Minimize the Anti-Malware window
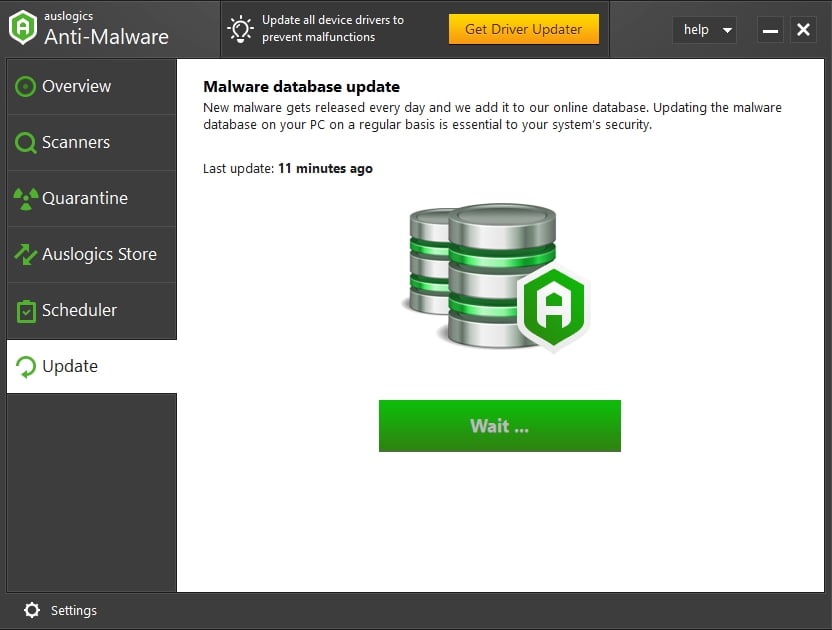The height and width of the screenshot is (630, 832). point(770,30)
